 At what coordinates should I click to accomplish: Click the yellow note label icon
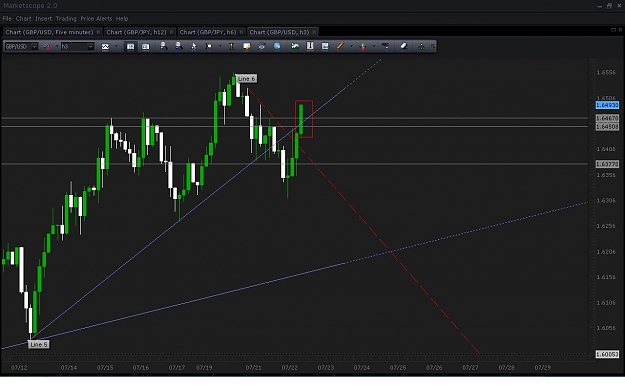247,47
